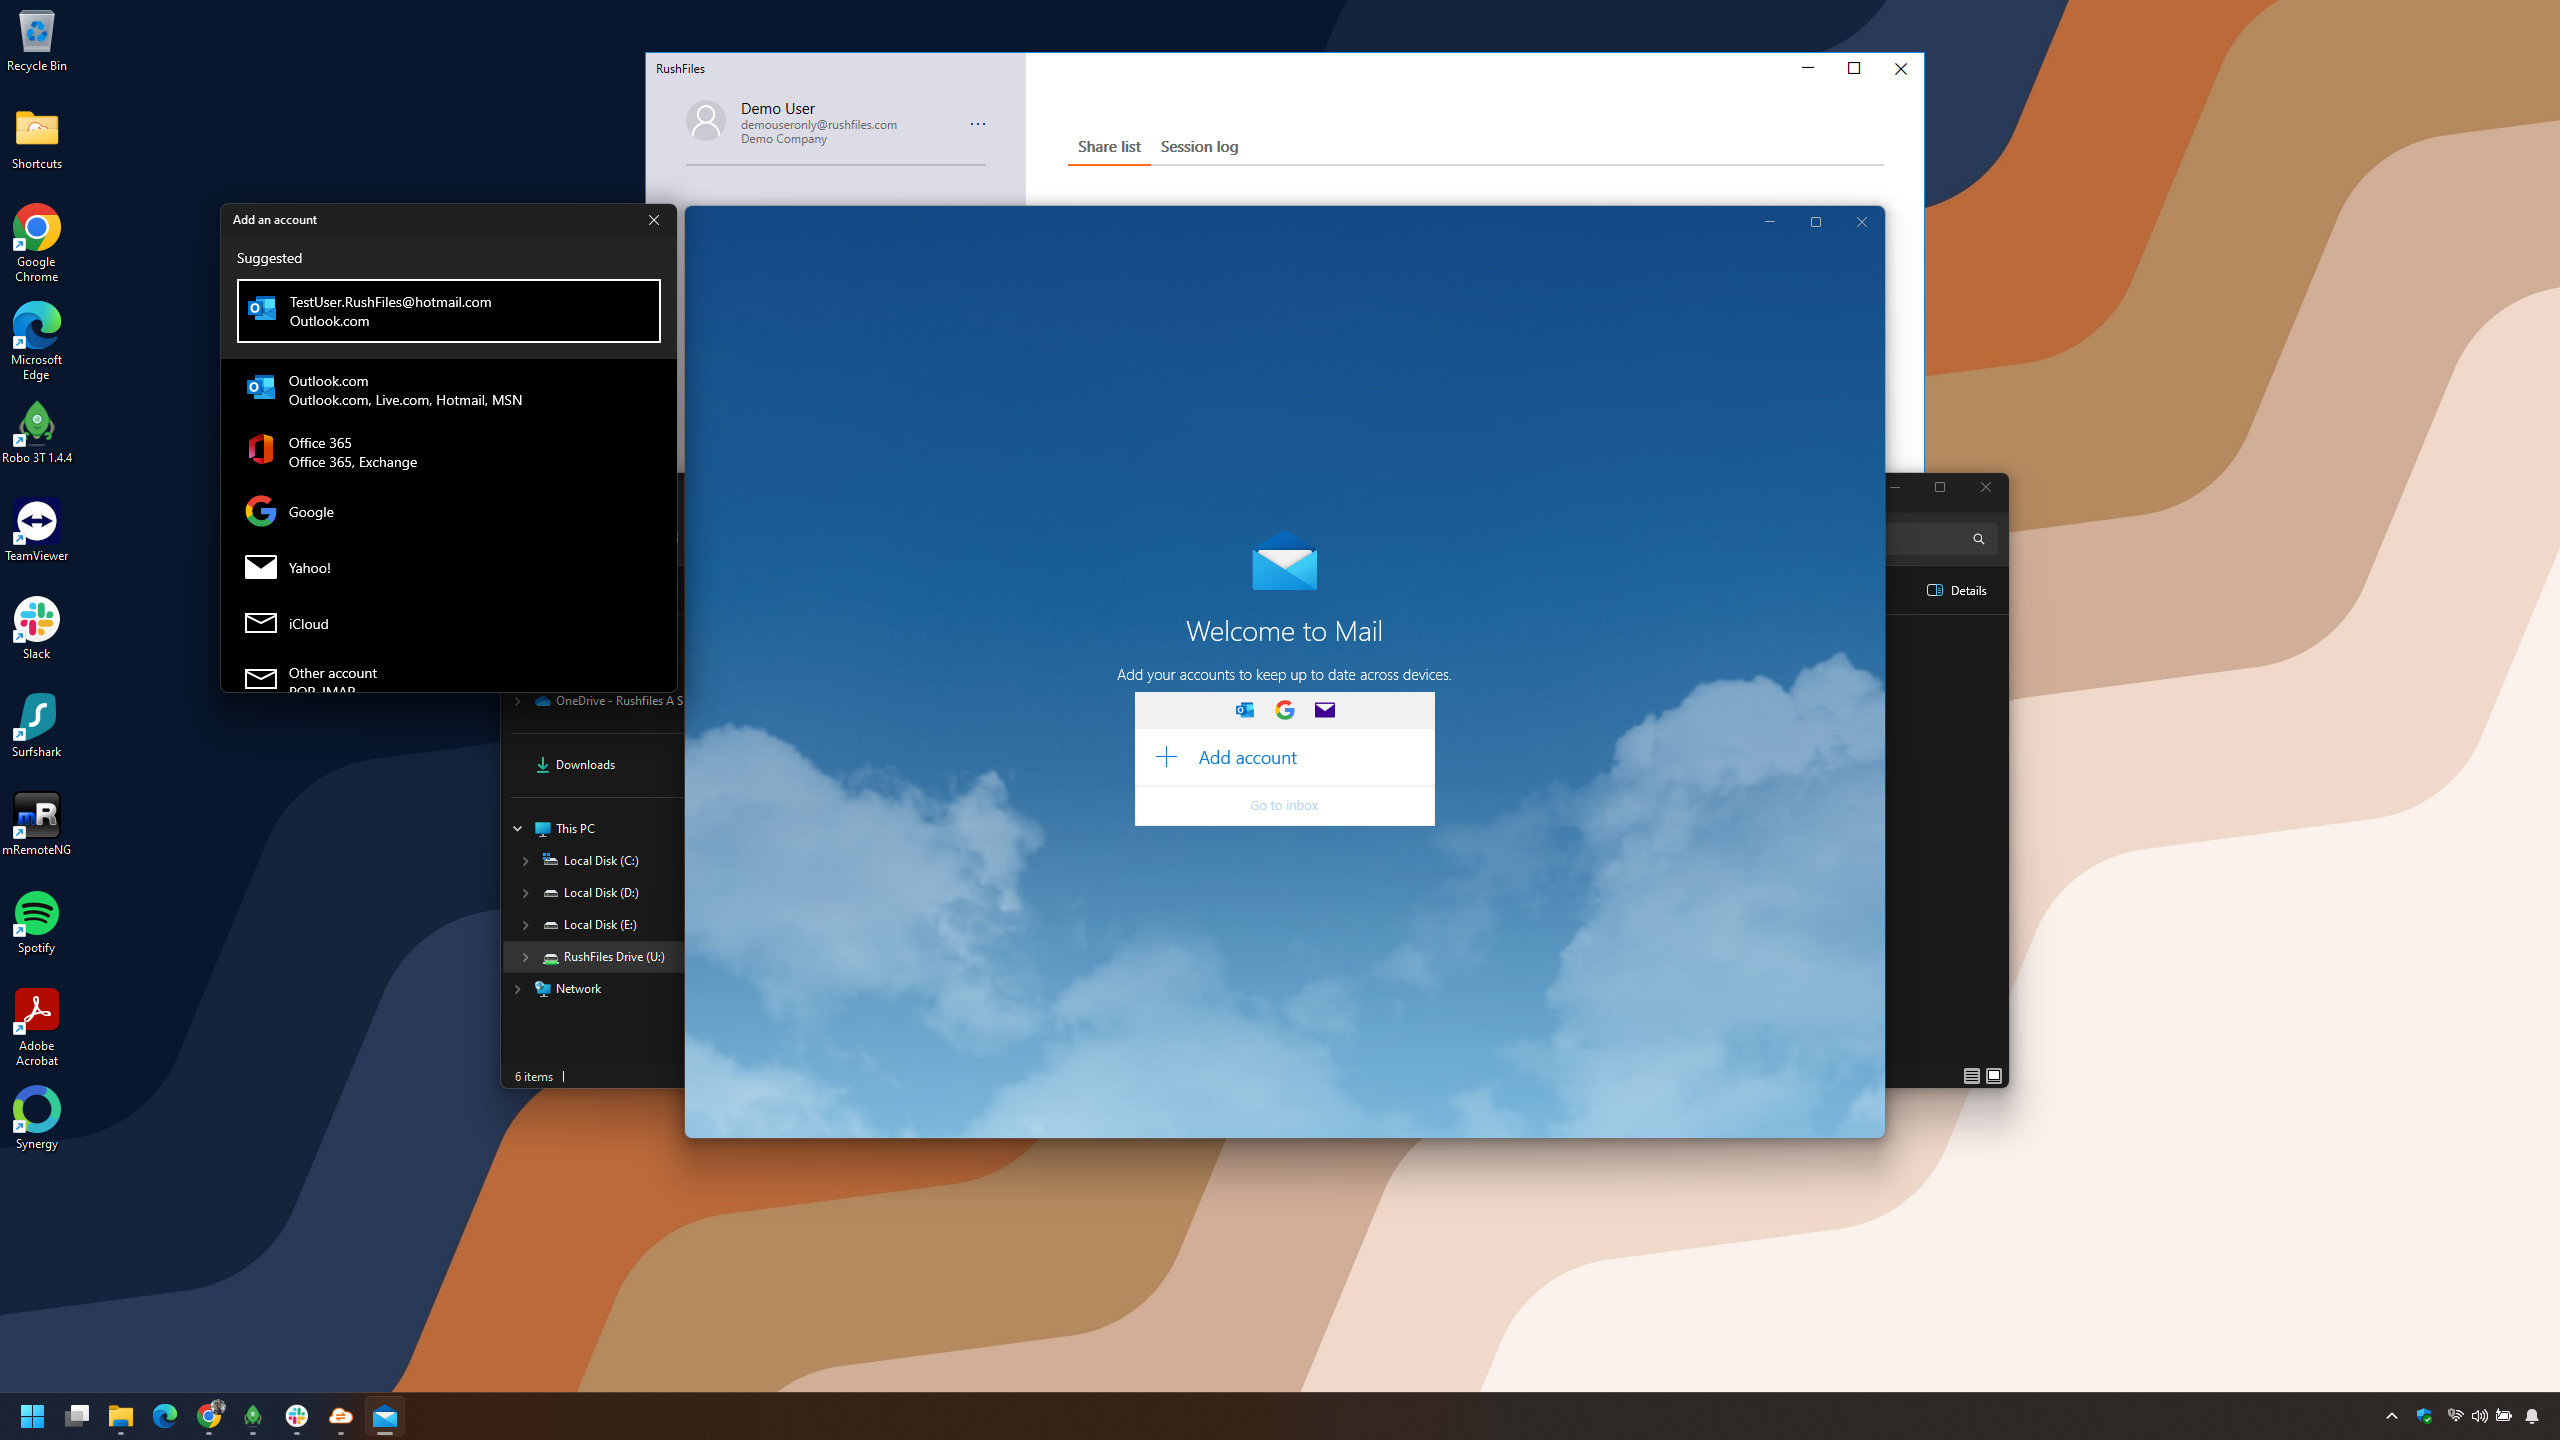Click the purple Yahoo mail icon

(x=1325, y=710)
